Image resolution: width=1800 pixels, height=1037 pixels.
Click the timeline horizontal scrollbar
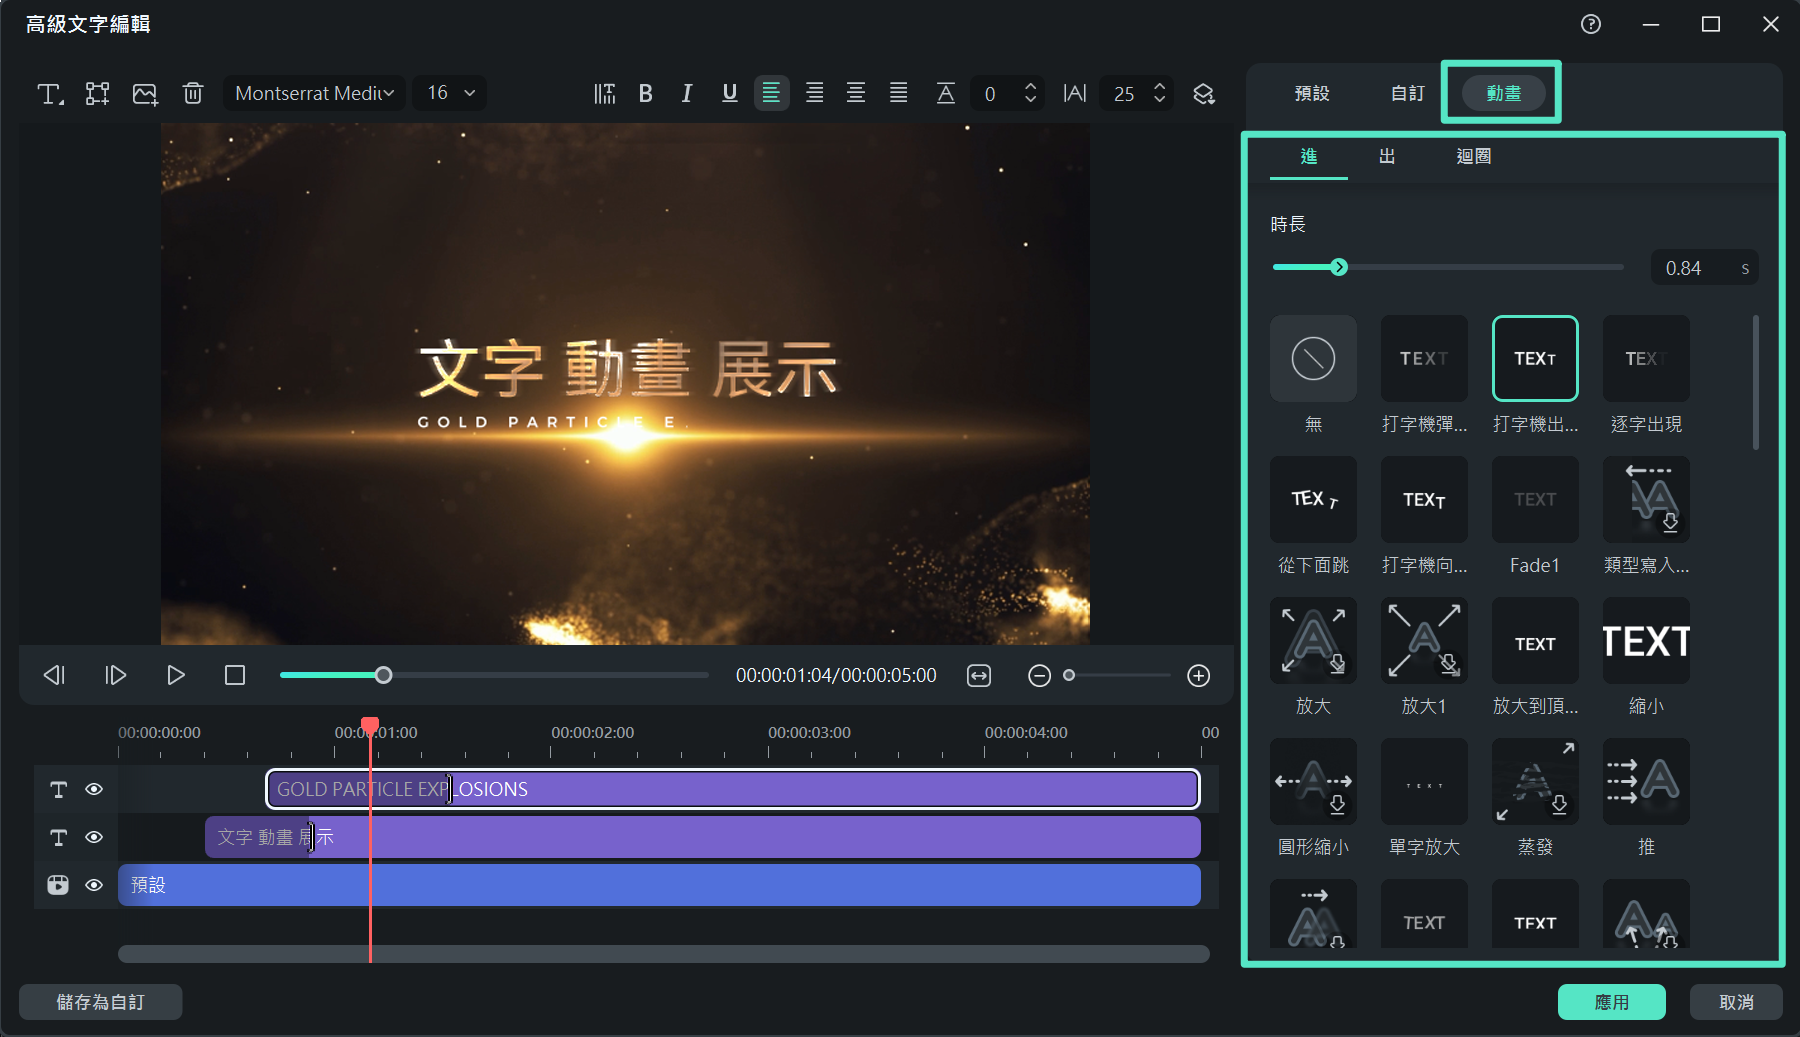(664, 954)
